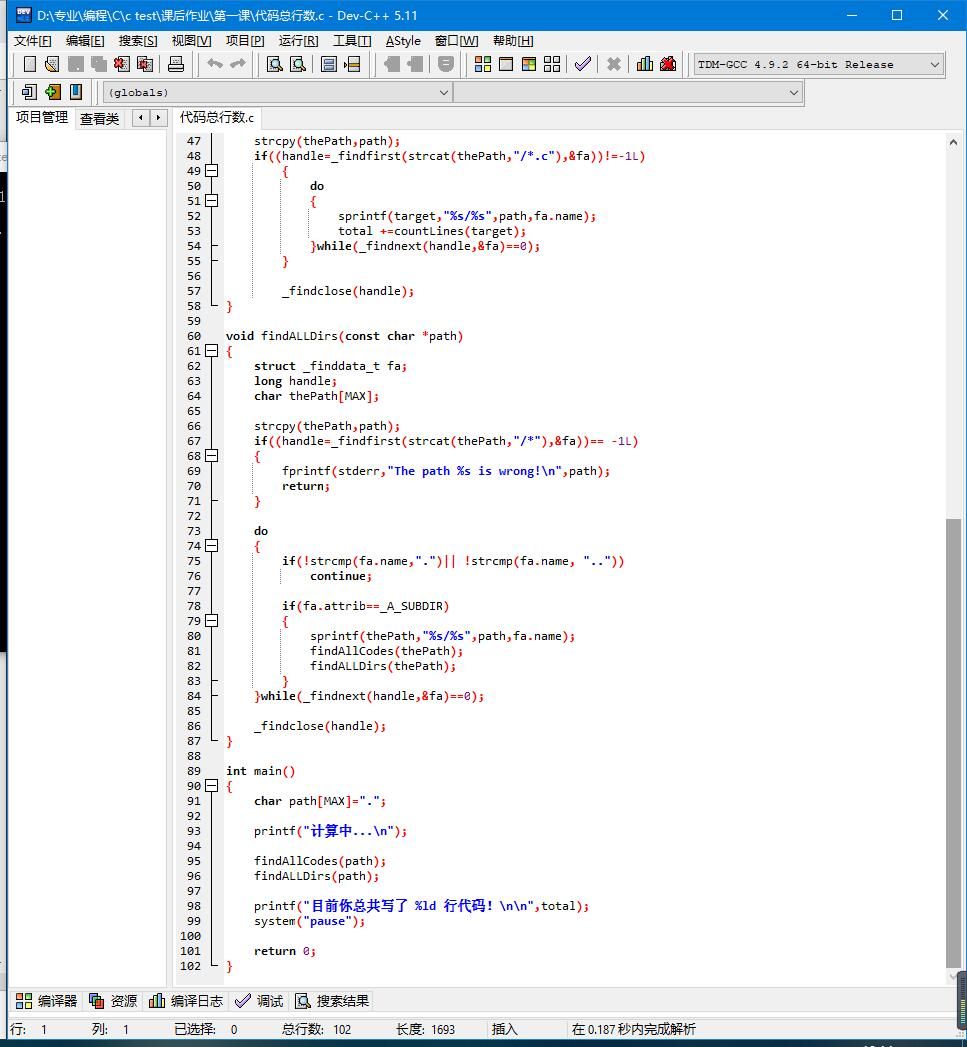The image size is (967, 1047).
Task: Click the editor vertical scrollbar thumb
Action: [x=953, y=744]
